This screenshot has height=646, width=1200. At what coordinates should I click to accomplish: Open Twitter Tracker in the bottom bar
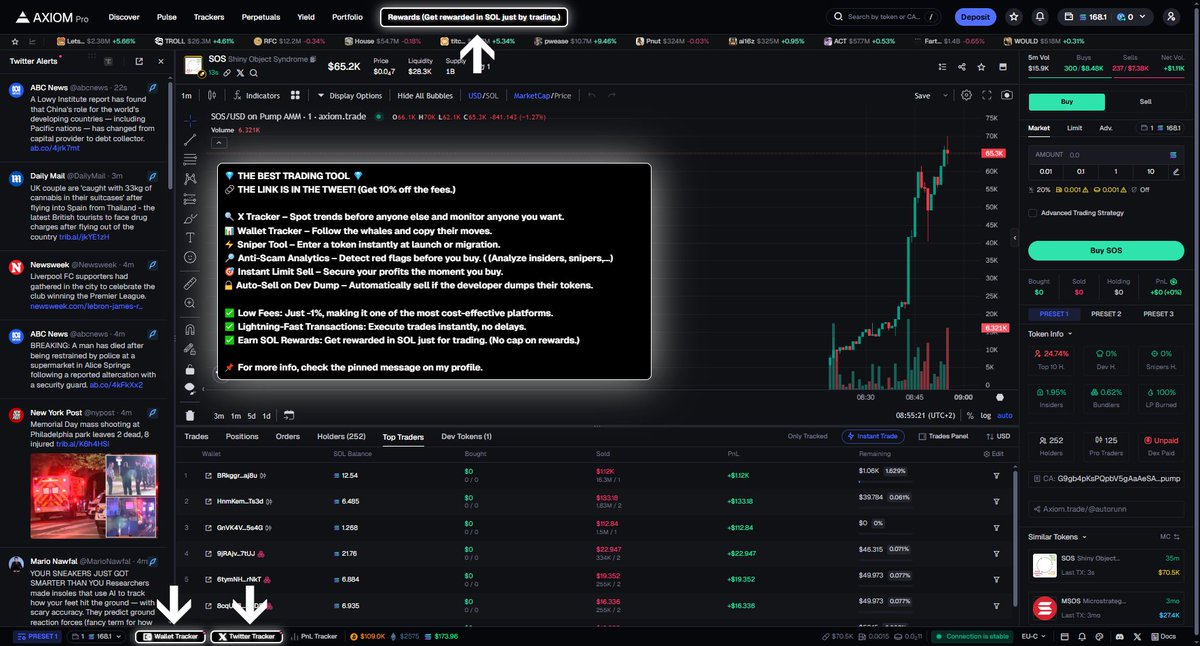246,636
